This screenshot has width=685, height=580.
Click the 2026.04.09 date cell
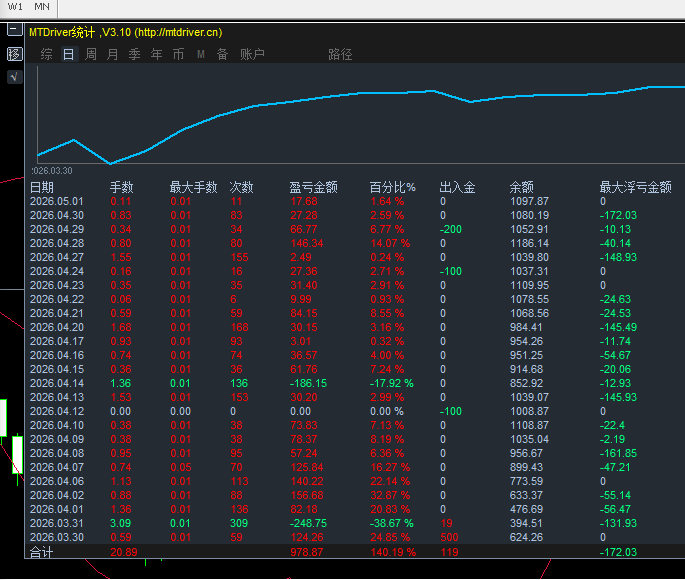[56, 439]
